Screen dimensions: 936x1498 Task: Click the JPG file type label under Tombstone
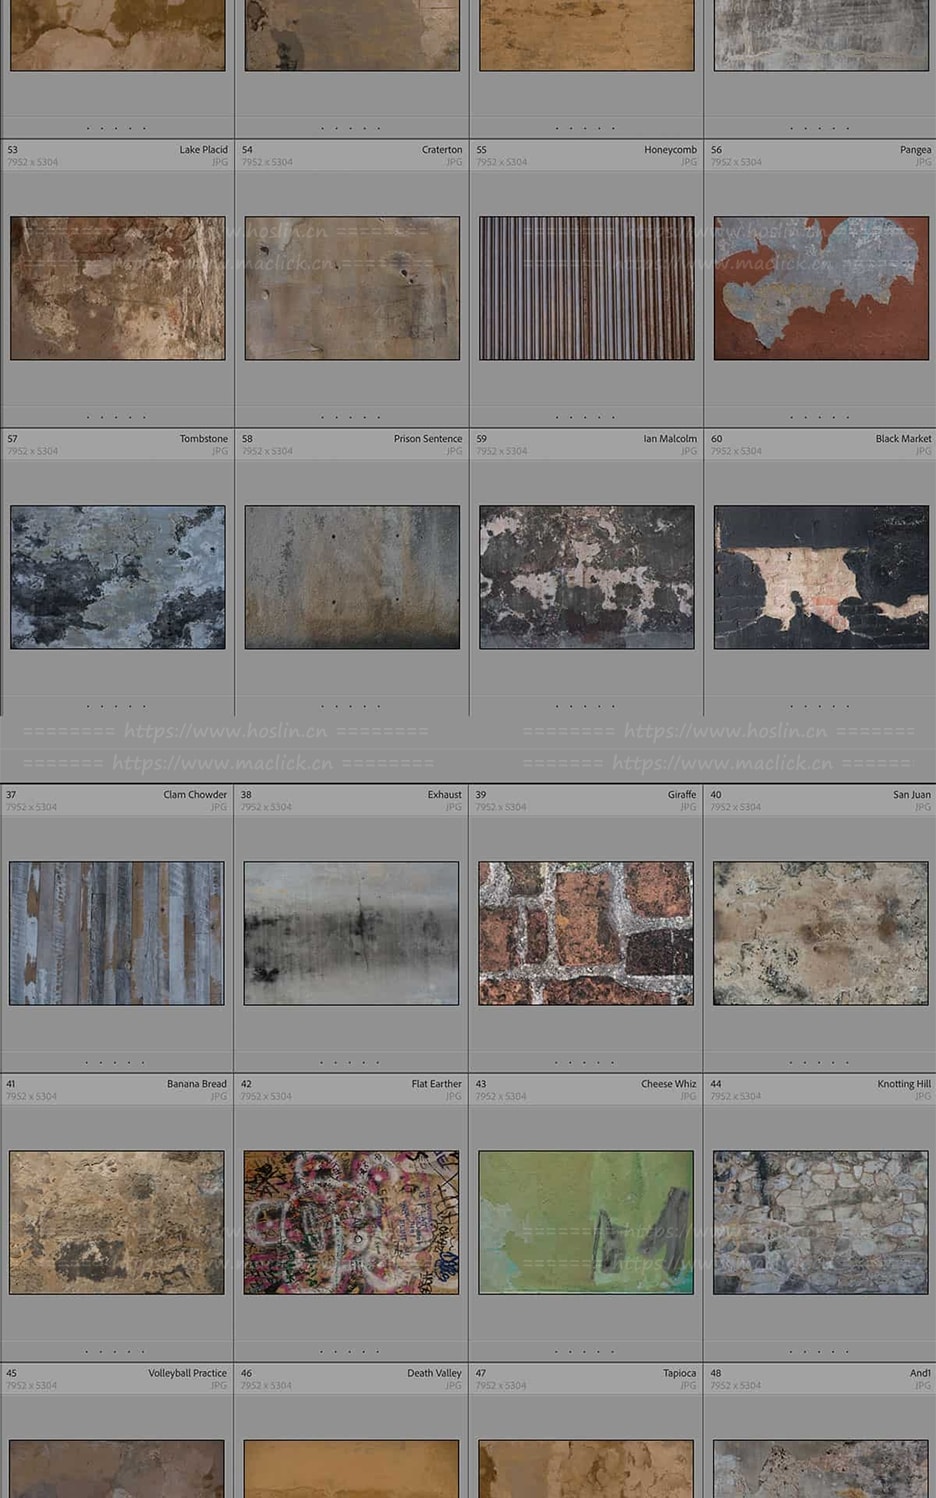pos(220,451)
